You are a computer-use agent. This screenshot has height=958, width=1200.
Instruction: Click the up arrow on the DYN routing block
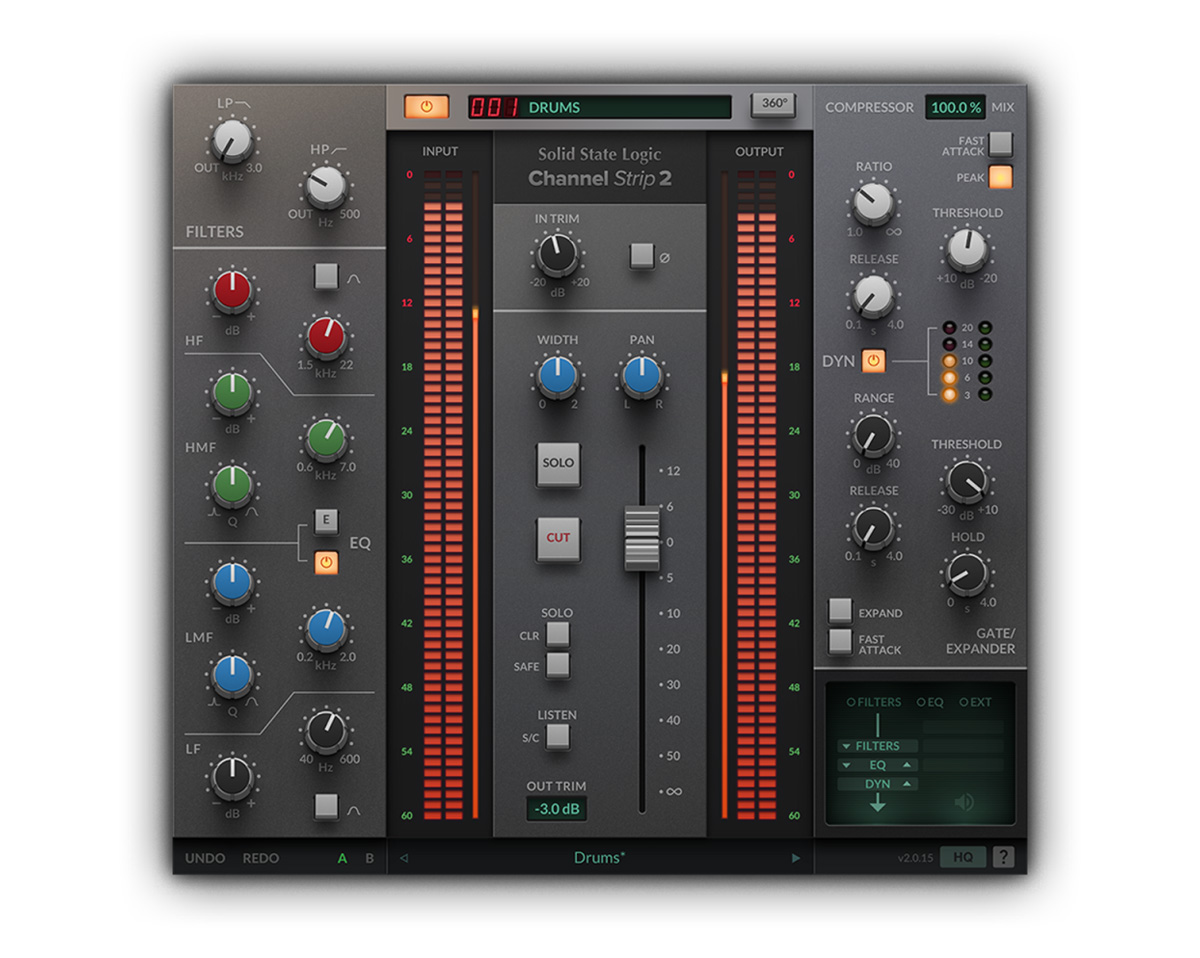pyautogui.click(x=907, y=784)
